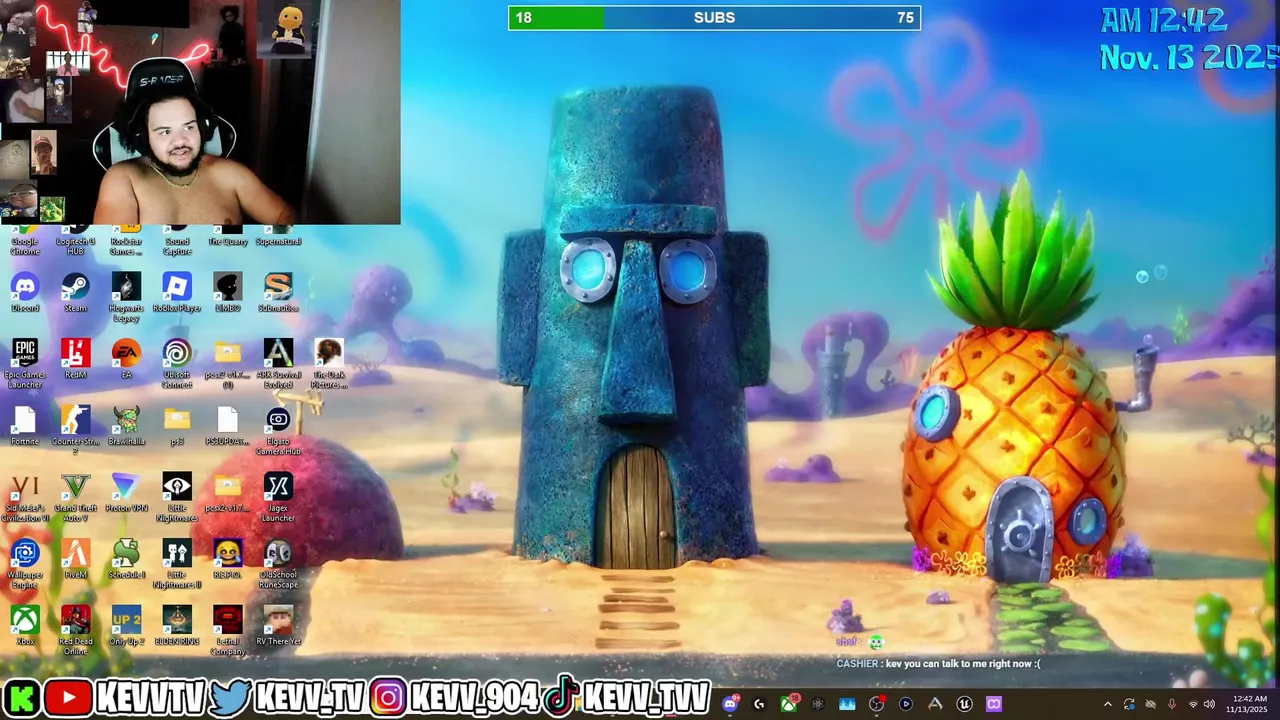The image size is (1280, 720).
Task: Select the Lethal Company shortcut
Action: coord(227,631)
